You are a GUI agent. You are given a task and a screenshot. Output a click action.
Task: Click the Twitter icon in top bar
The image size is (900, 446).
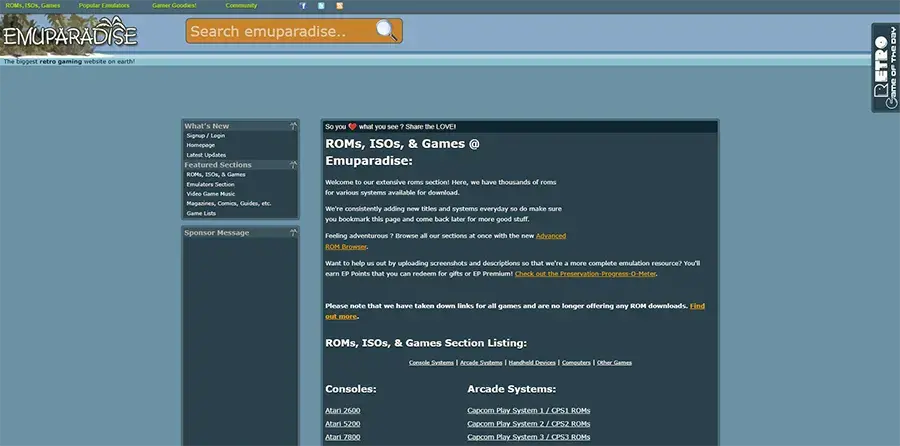pos(321,6)
